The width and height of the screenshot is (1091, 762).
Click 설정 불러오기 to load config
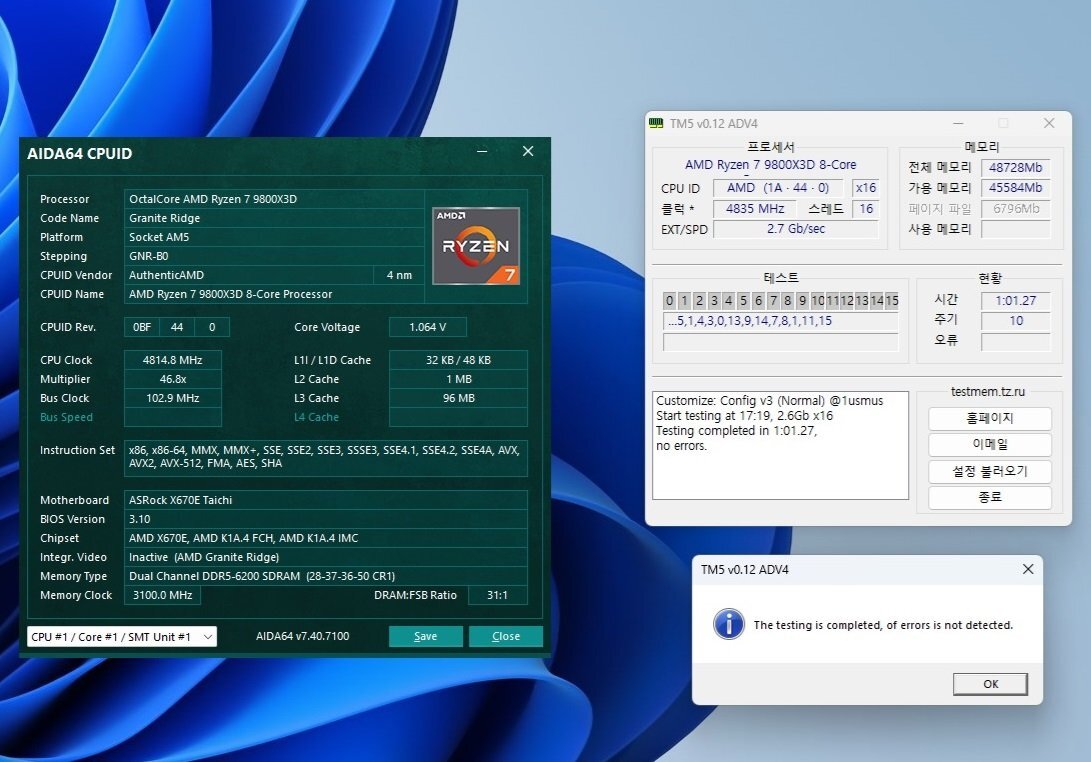pos(989,471)
